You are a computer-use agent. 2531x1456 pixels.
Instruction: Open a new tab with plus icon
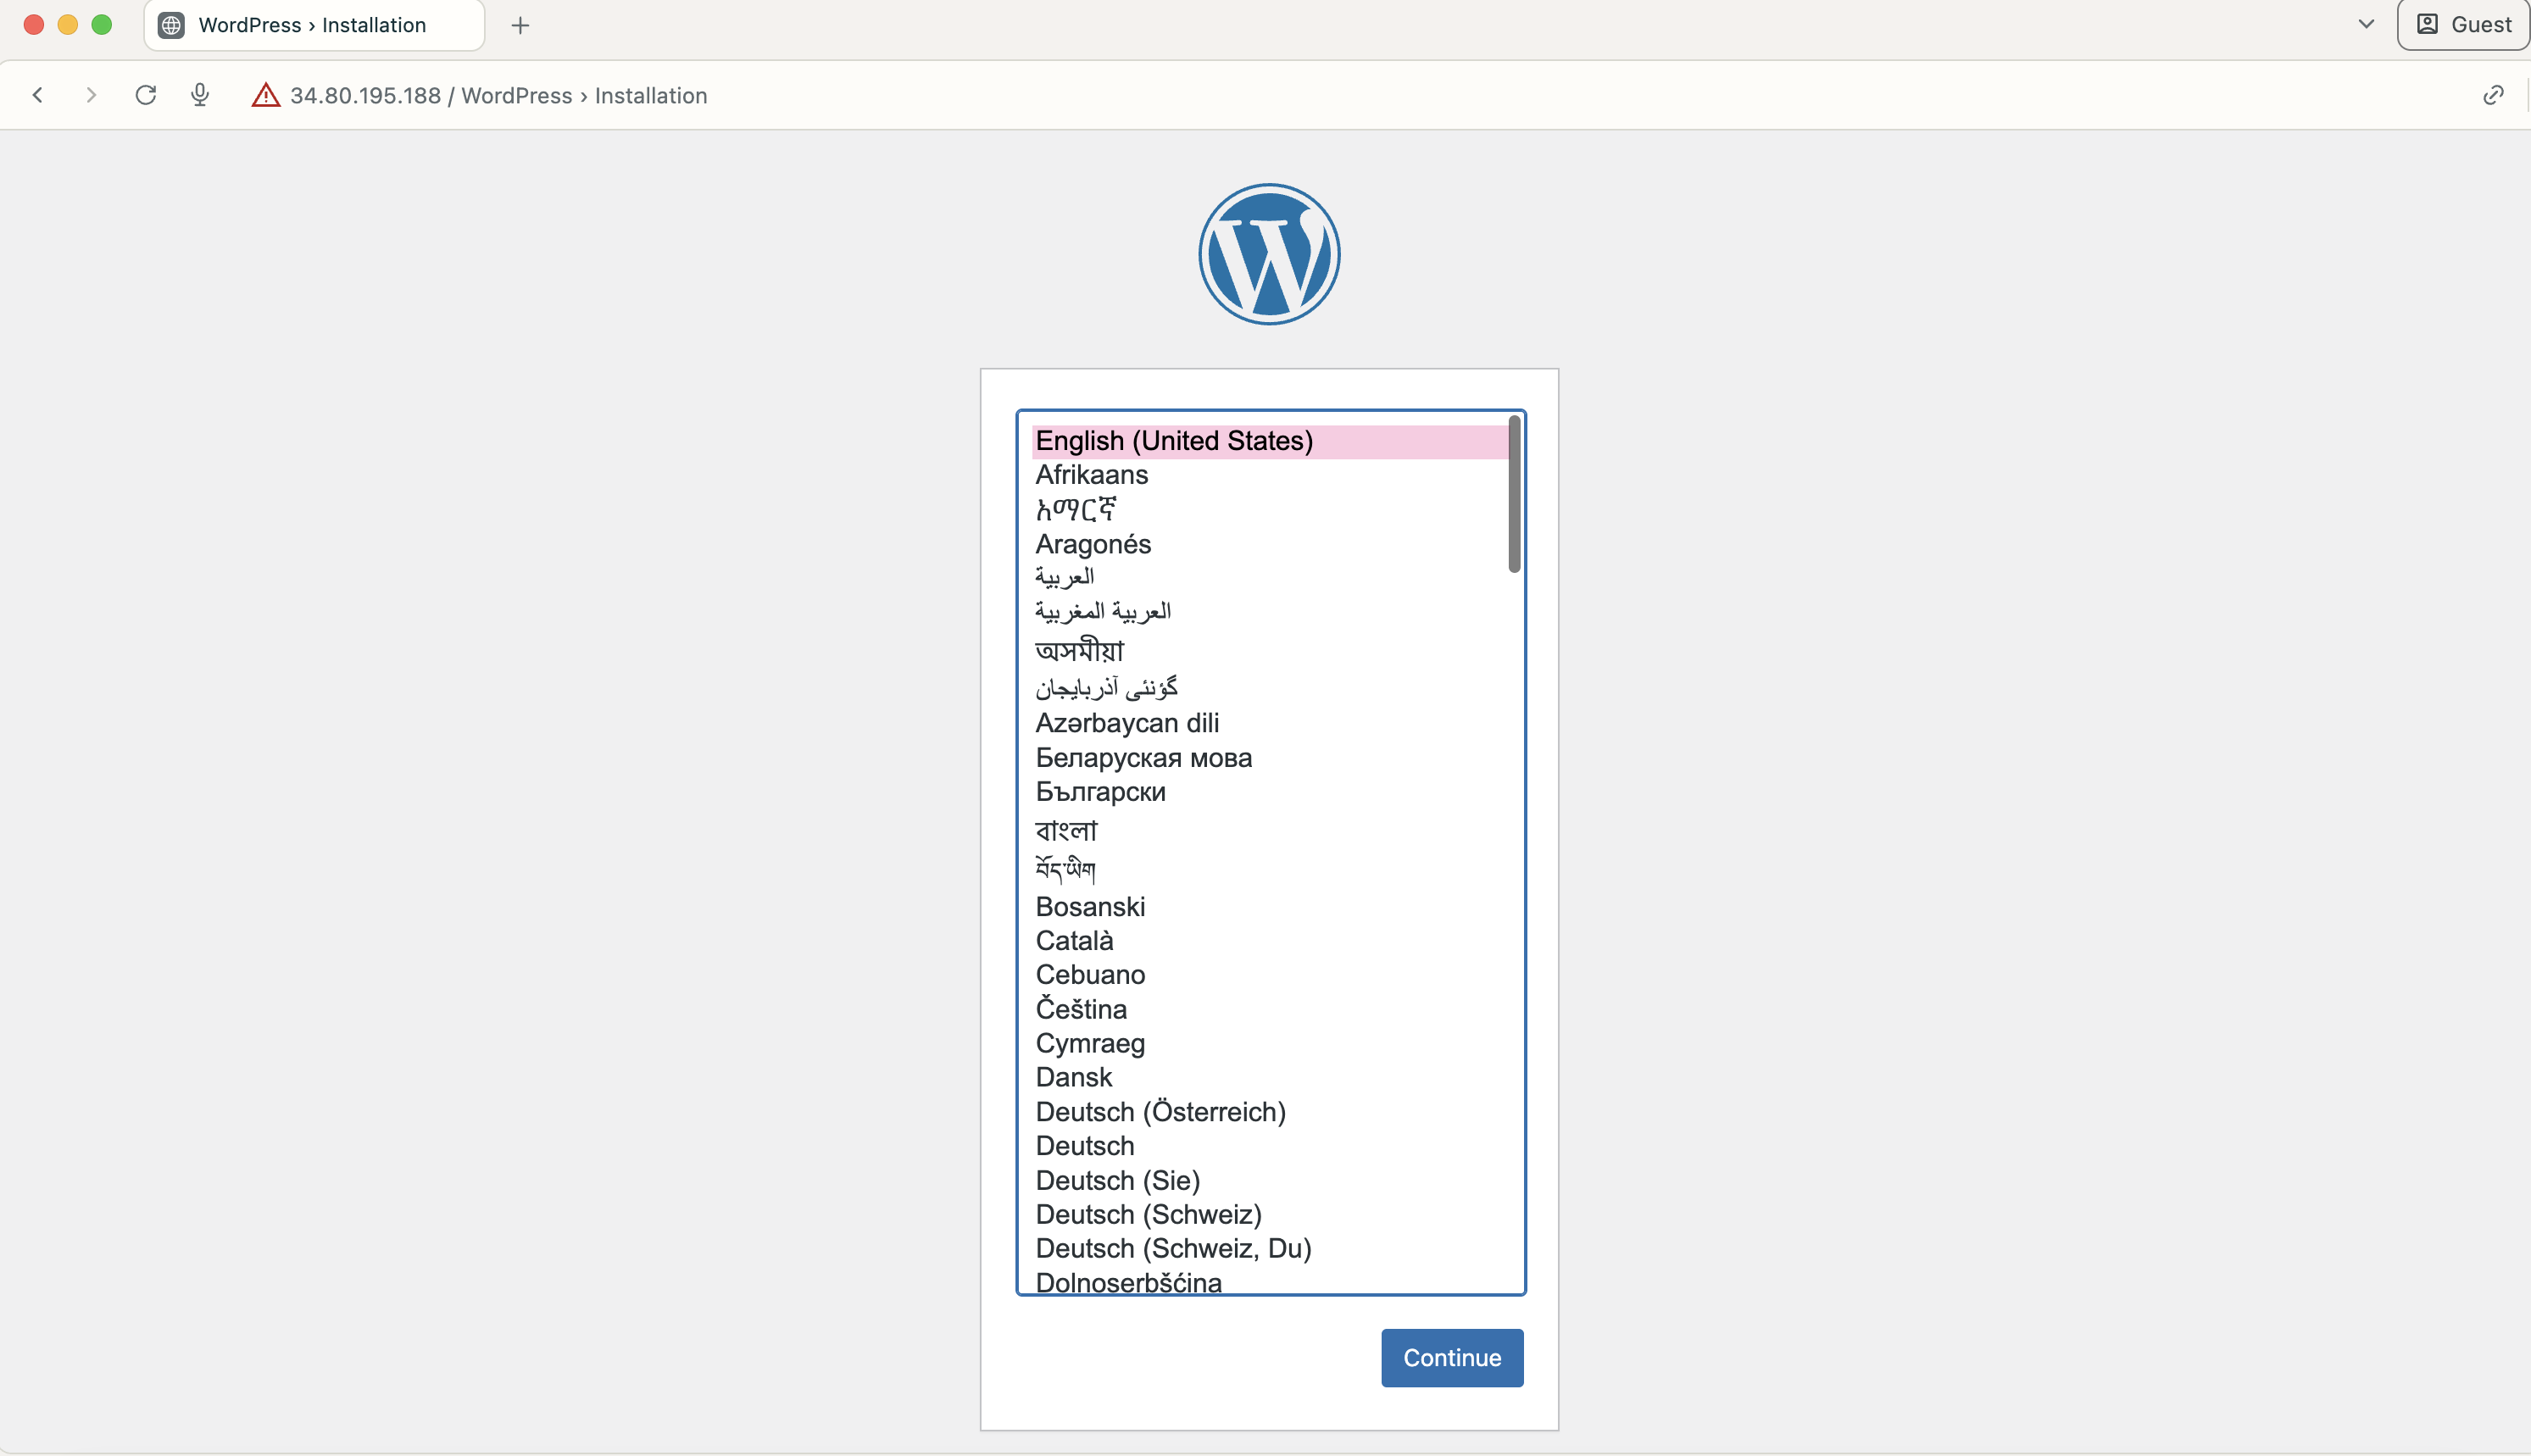click(x=520, y=25)
